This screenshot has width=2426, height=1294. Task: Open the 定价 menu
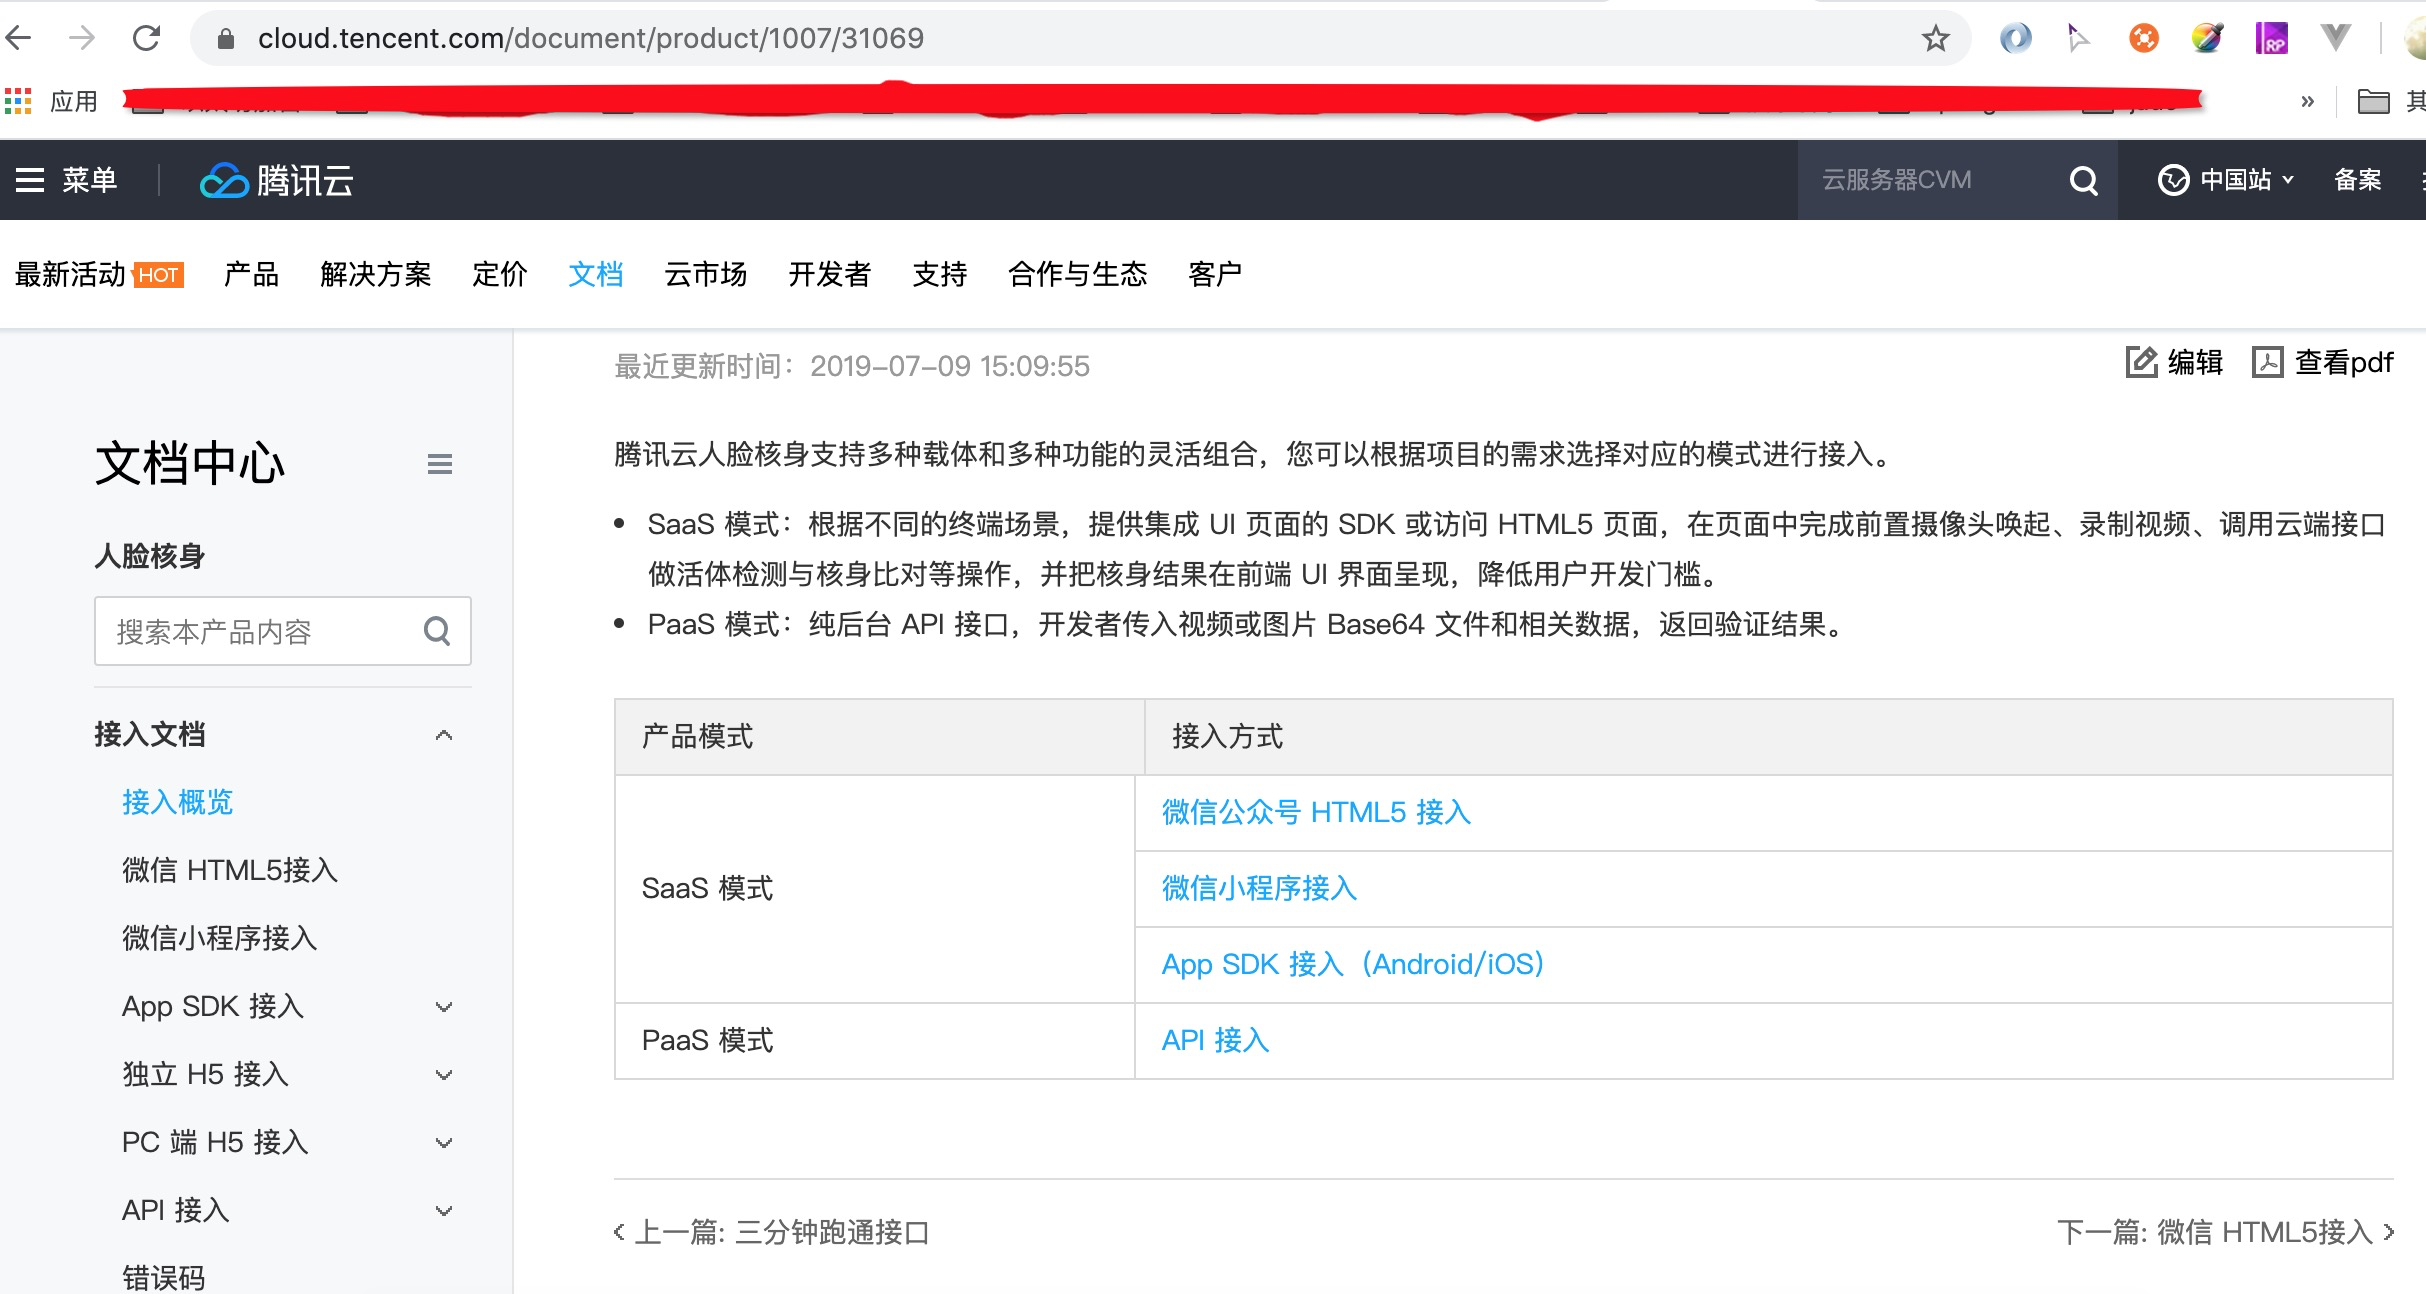click(499, 274)
